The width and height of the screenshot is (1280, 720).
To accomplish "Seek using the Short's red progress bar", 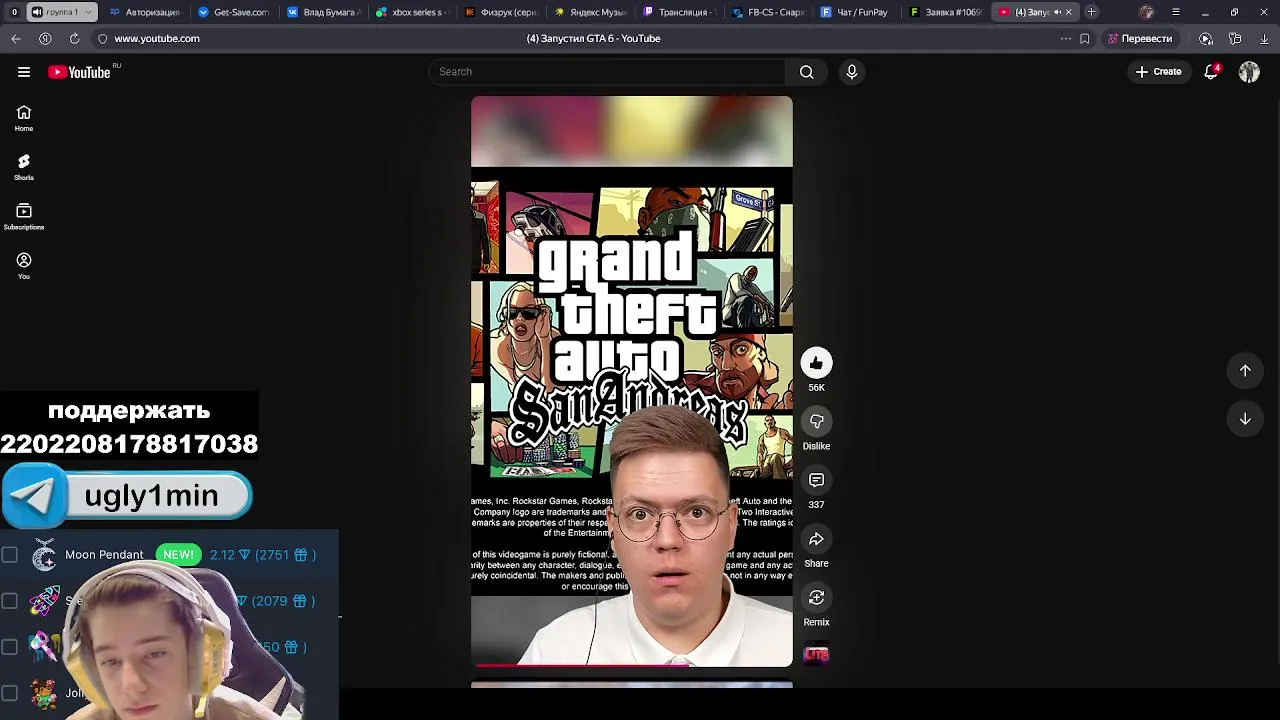I will click(x=632, y=664).
